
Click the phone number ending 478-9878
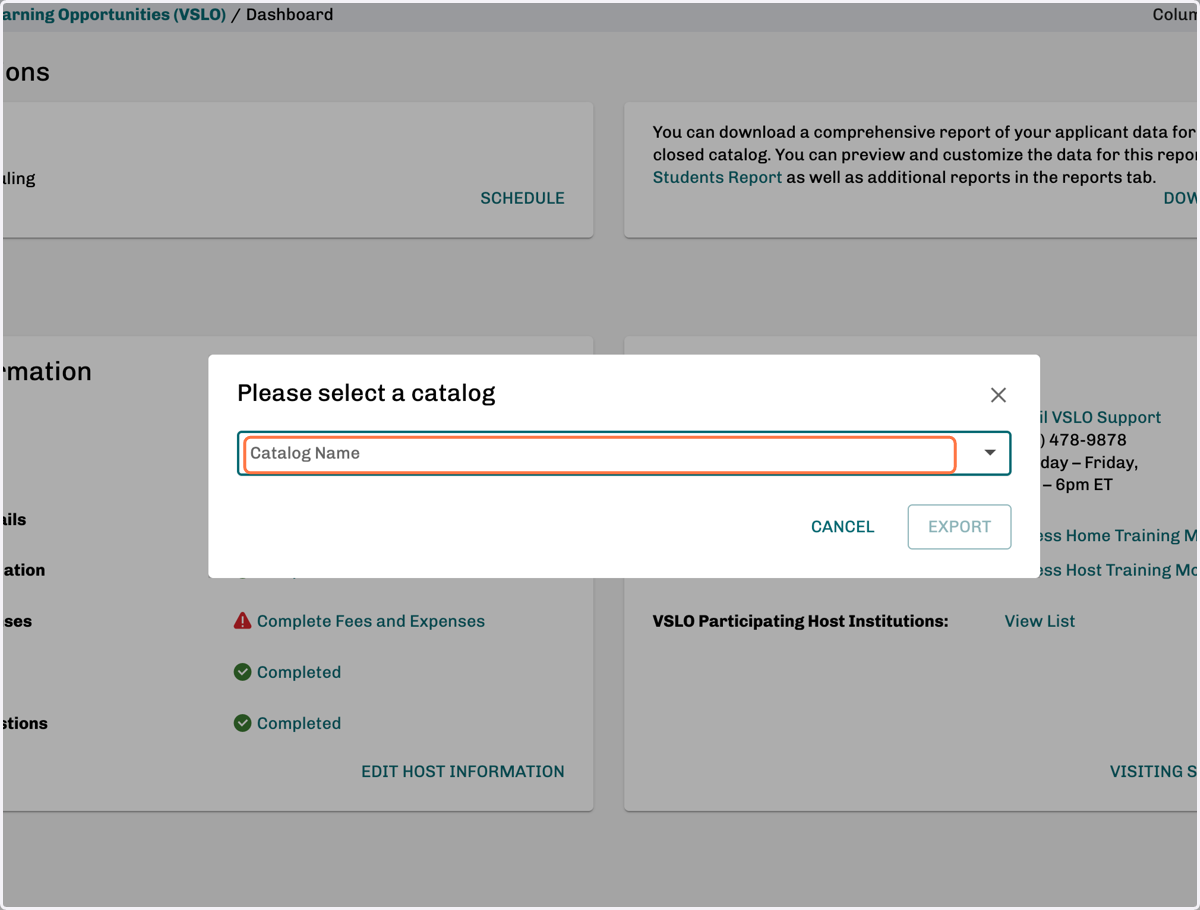(1083, 440)
